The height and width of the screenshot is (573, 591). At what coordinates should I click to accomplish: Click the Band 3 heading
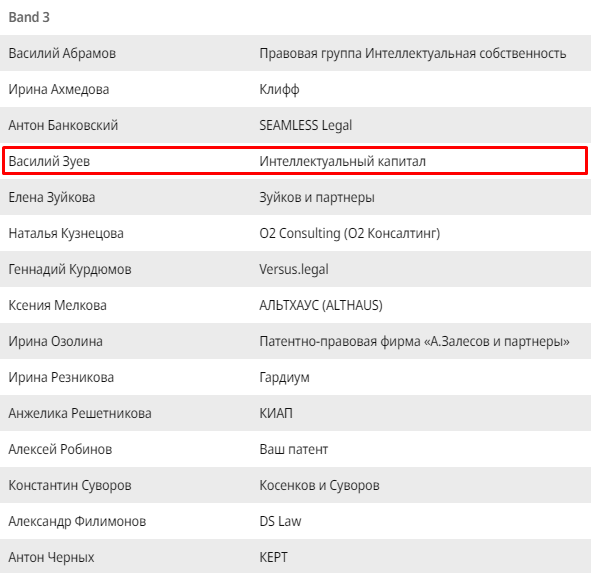(x=29, y=17)
